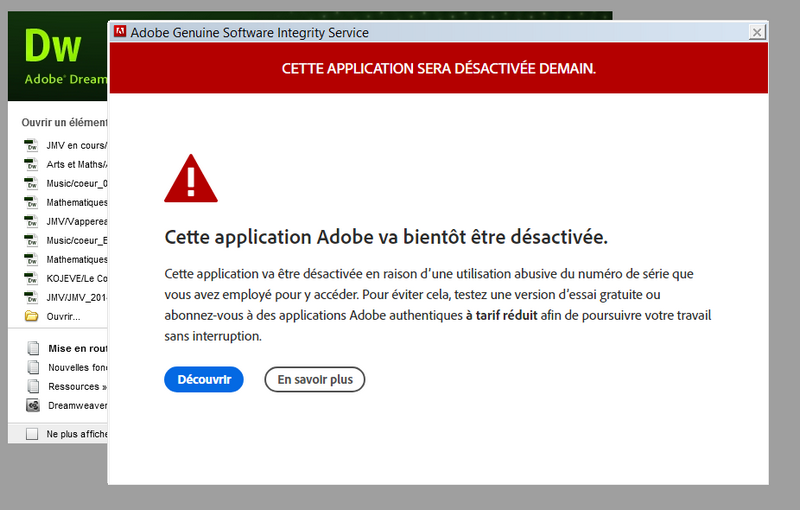The width and height of the screenshot is (800, 510).
Task: Open Mise en route link in Dreamweaver
Action: (x=78, y=348)
